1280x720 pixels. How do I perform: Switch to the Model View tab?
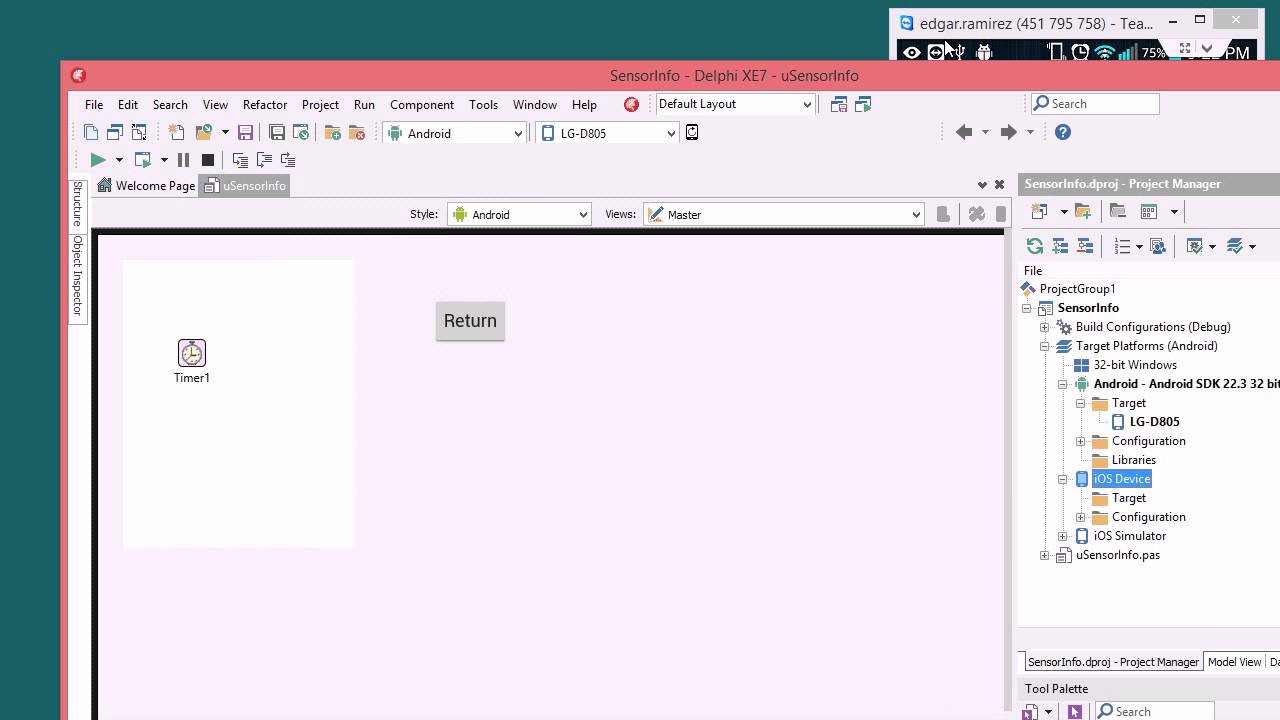coord(1234,662)
